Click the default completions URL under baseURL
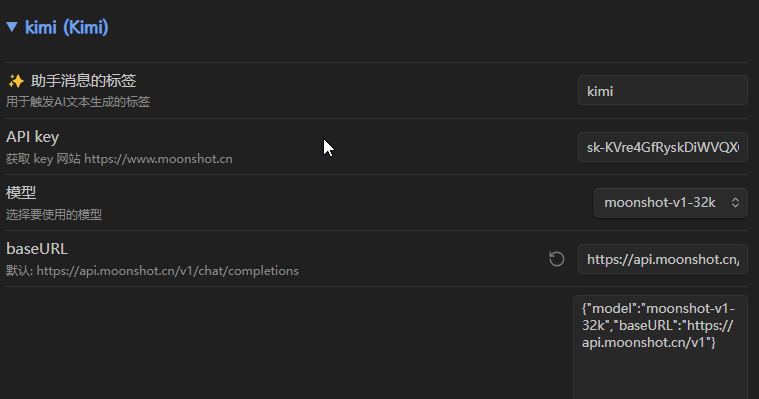Viewport: 759px width, 399px height. [x=167, y=271]
